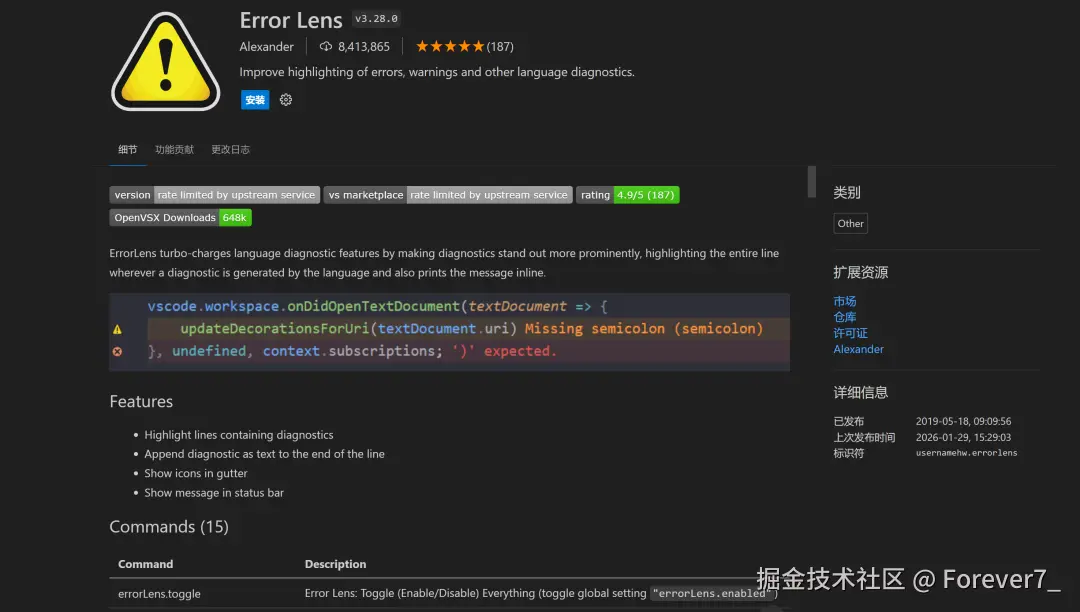The image size is (1080, 612).
Task: Click the Error Lens warning triangle logo
Action: 165,62
